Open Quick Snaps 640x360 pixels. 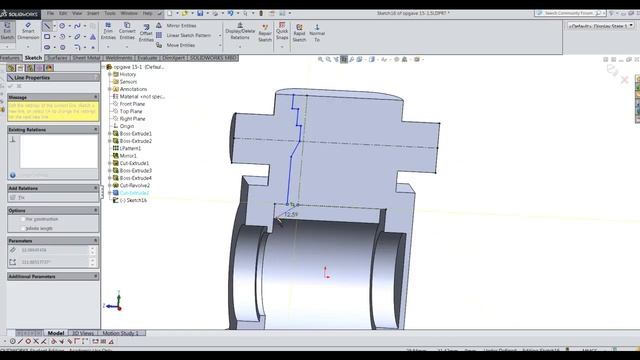coord(282,31)
